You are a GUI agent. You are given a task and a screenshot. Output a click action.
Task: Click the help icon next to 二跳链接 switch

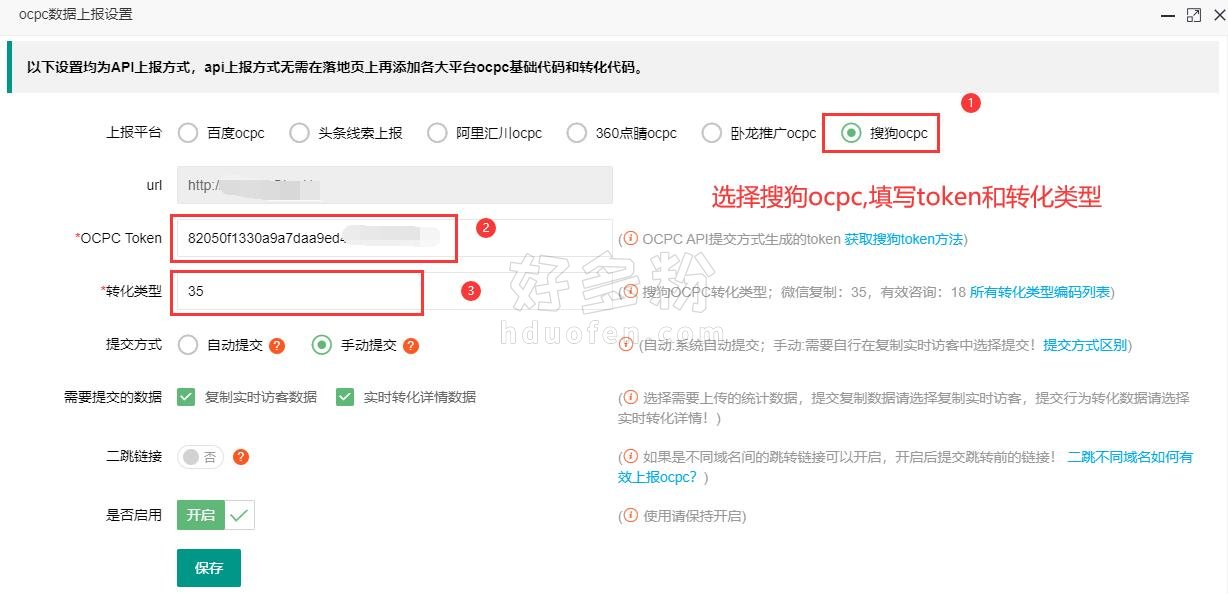240,457
